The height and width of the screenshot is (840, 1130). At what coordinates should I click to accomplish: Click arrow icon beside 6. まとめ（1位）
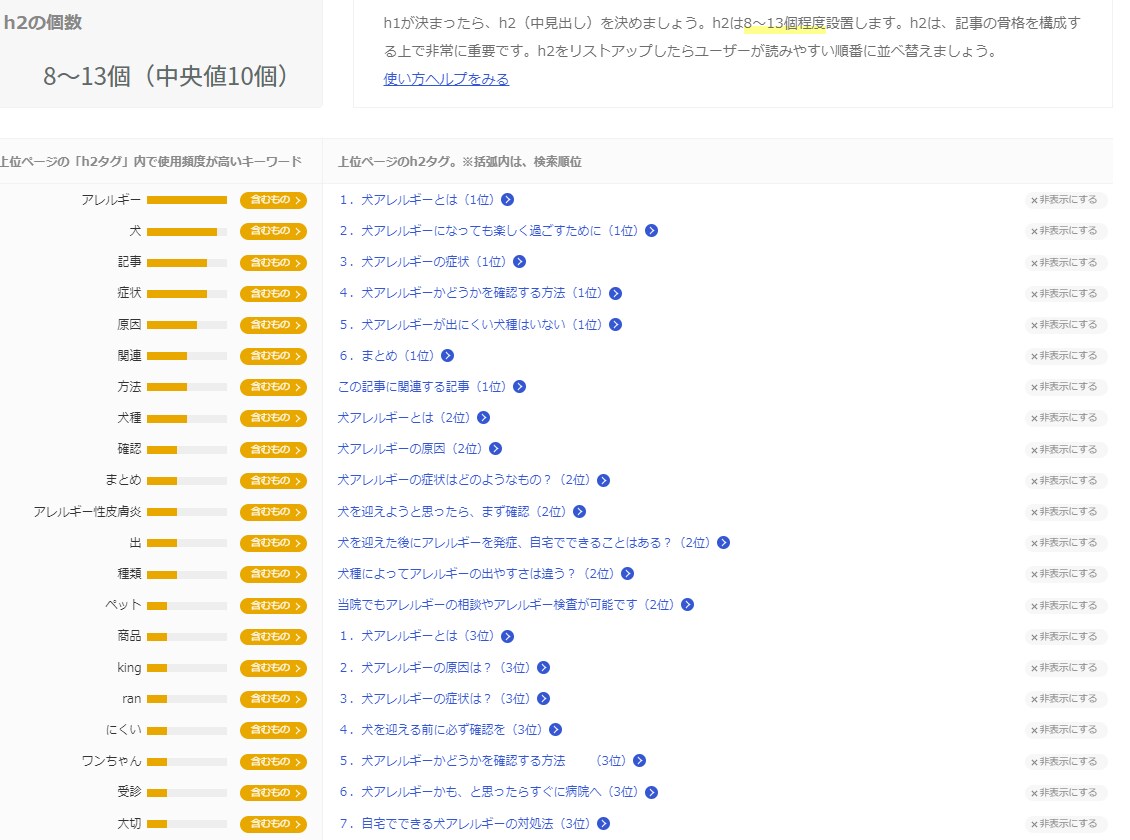click(x=448, y=355)
